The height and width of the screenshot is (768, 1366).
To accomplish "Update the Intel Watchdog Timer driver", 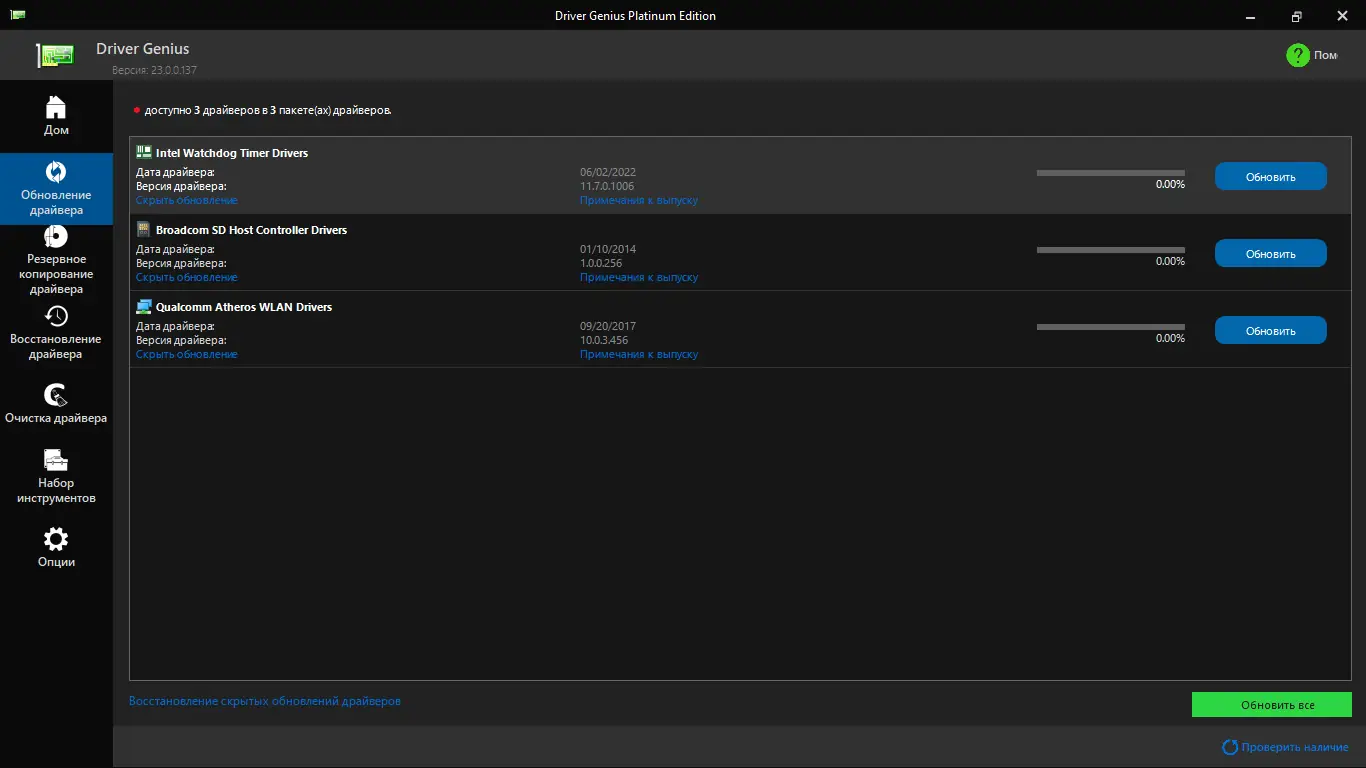I will pos(1271,176).
